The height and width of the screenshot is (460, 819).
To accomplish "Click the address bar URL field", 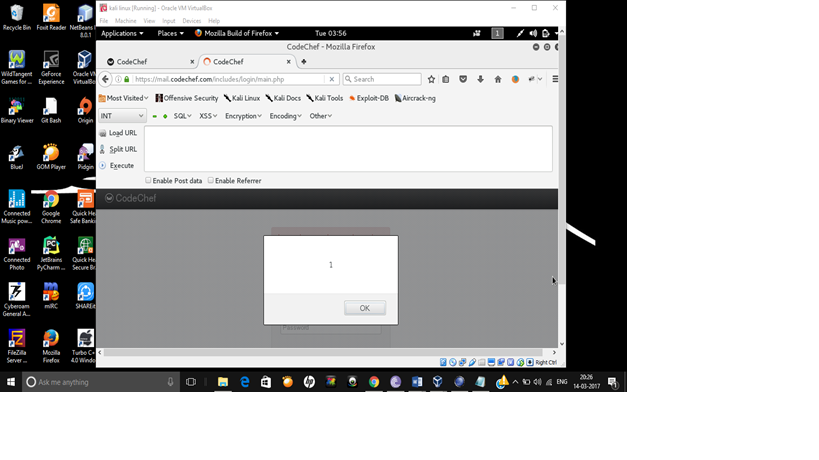I will pos(227,79).
